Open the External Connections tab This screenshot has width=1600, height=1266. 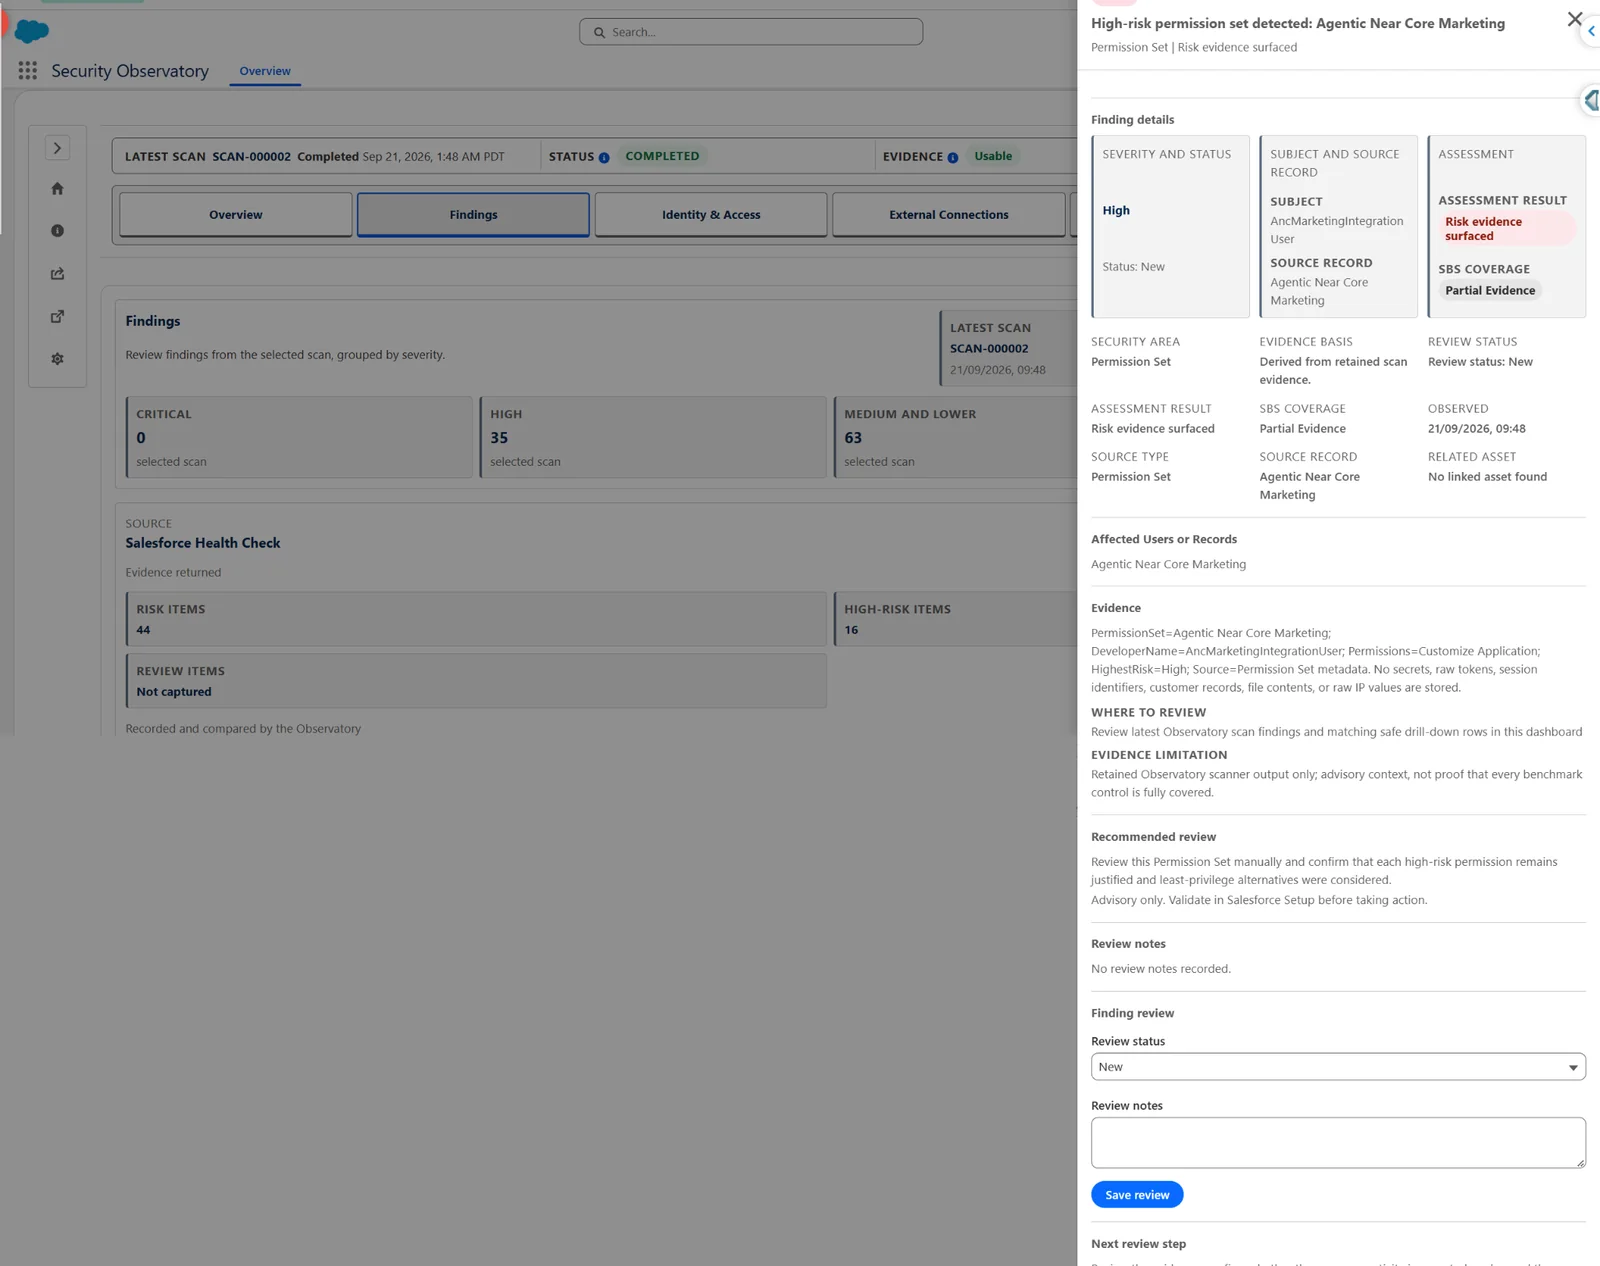point(949,215)
